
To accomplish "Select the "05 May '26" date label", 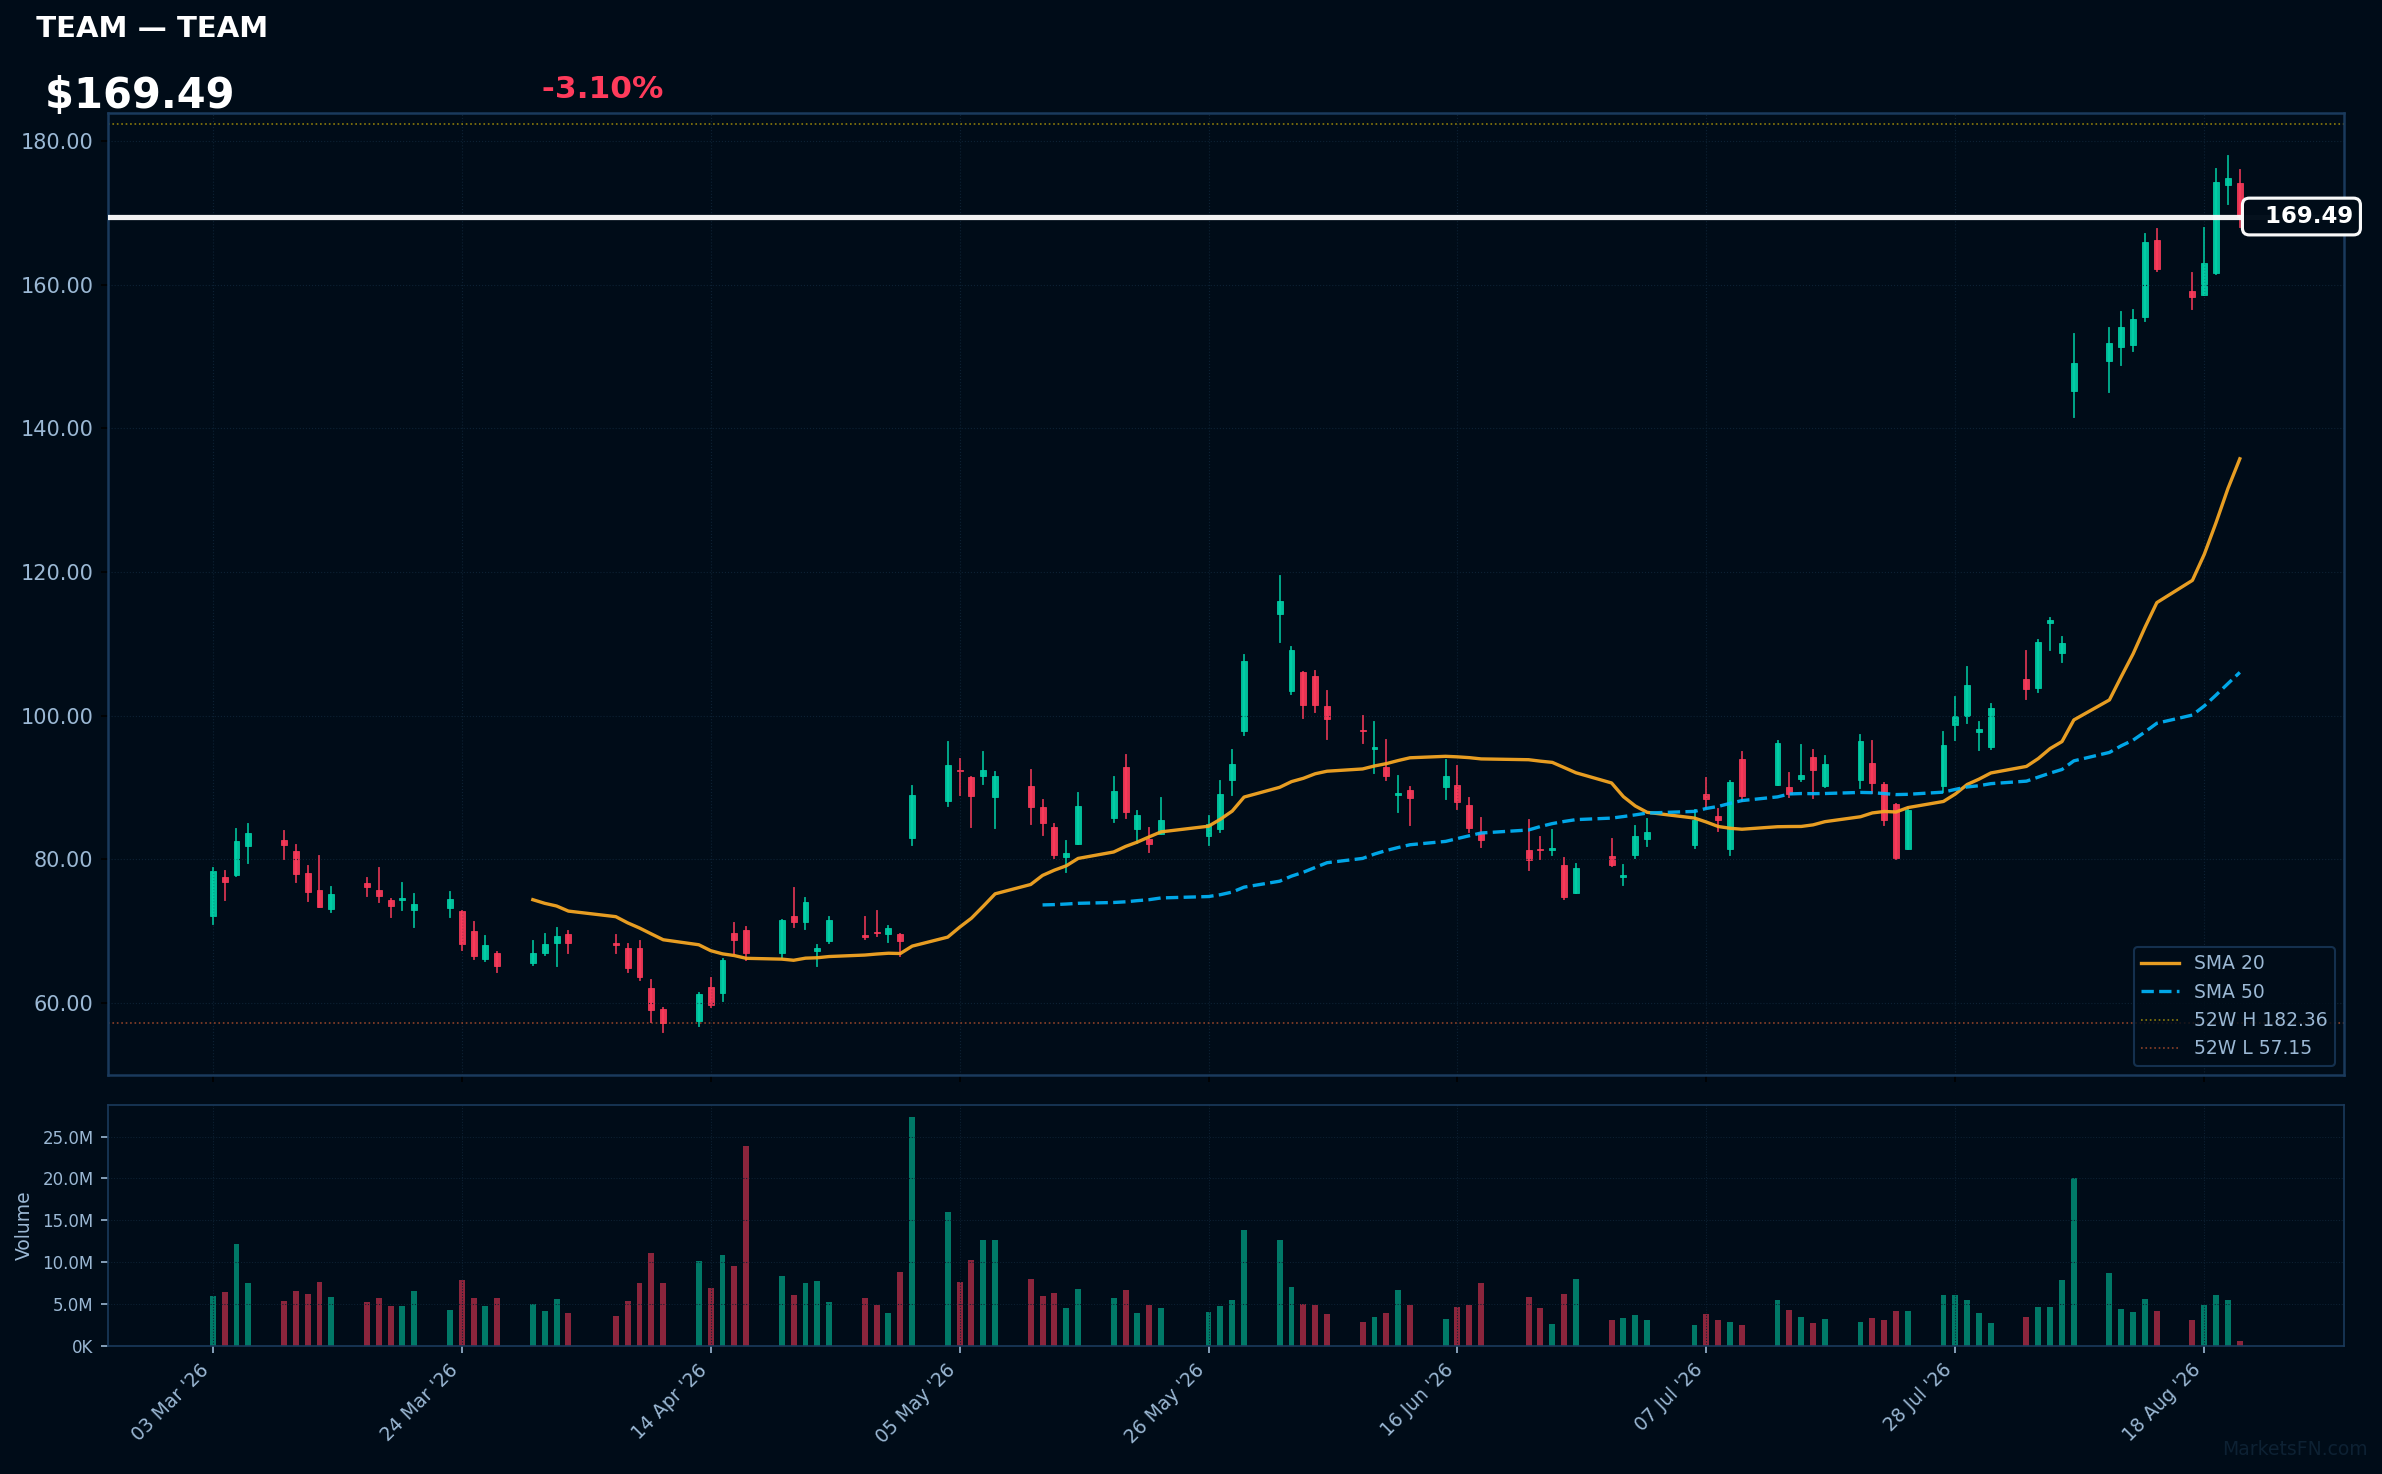I will [915, 1402].
